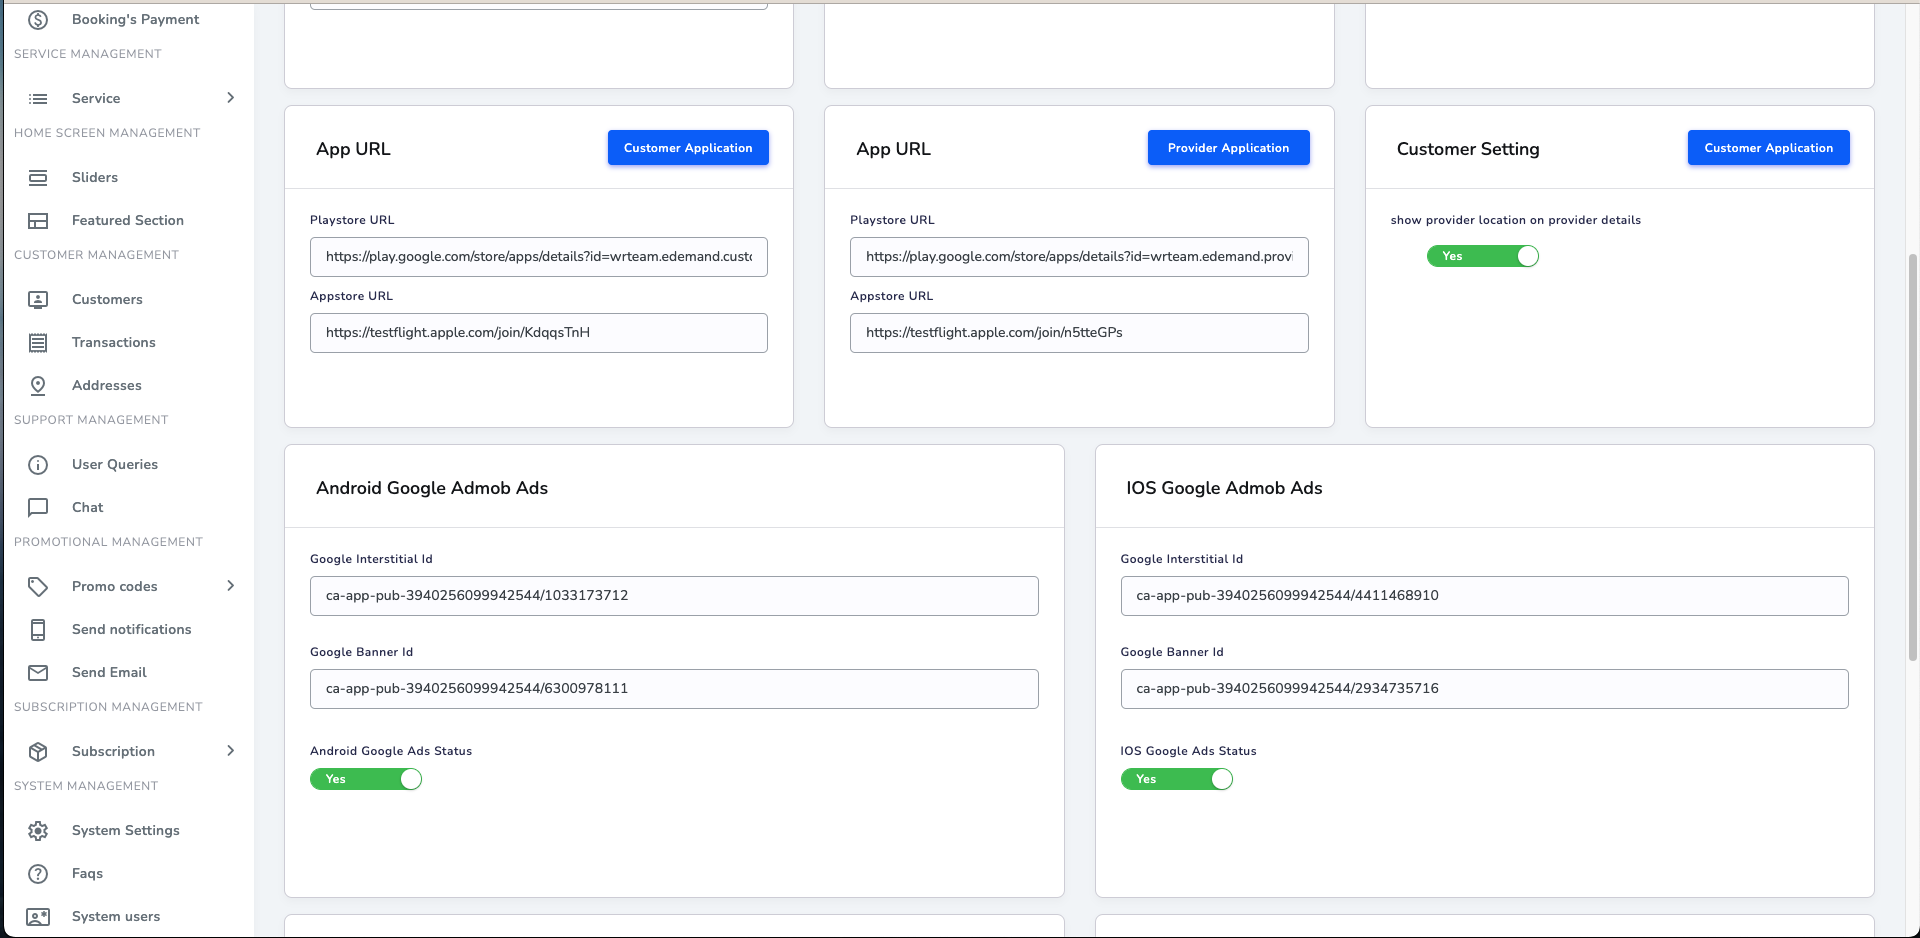Open the Faqs page

click(x=87, y=873)
